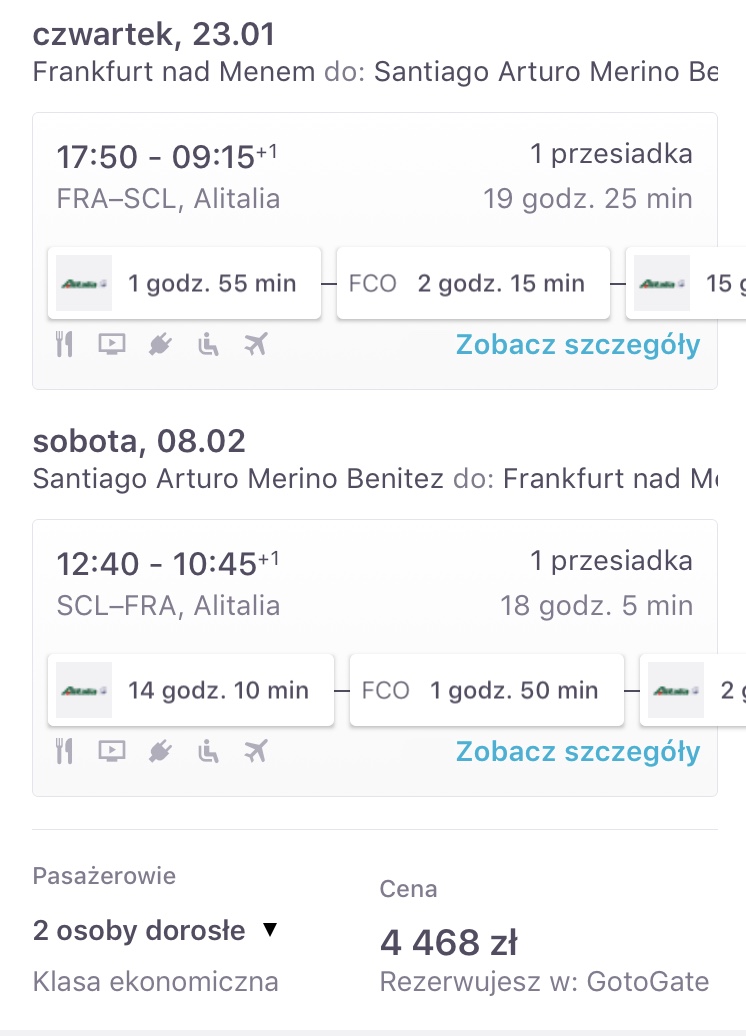Expand the 2 osoby dorosłe passengers dropdown
The width and height of the screenshot is (746, 1036).
(155, 930)
